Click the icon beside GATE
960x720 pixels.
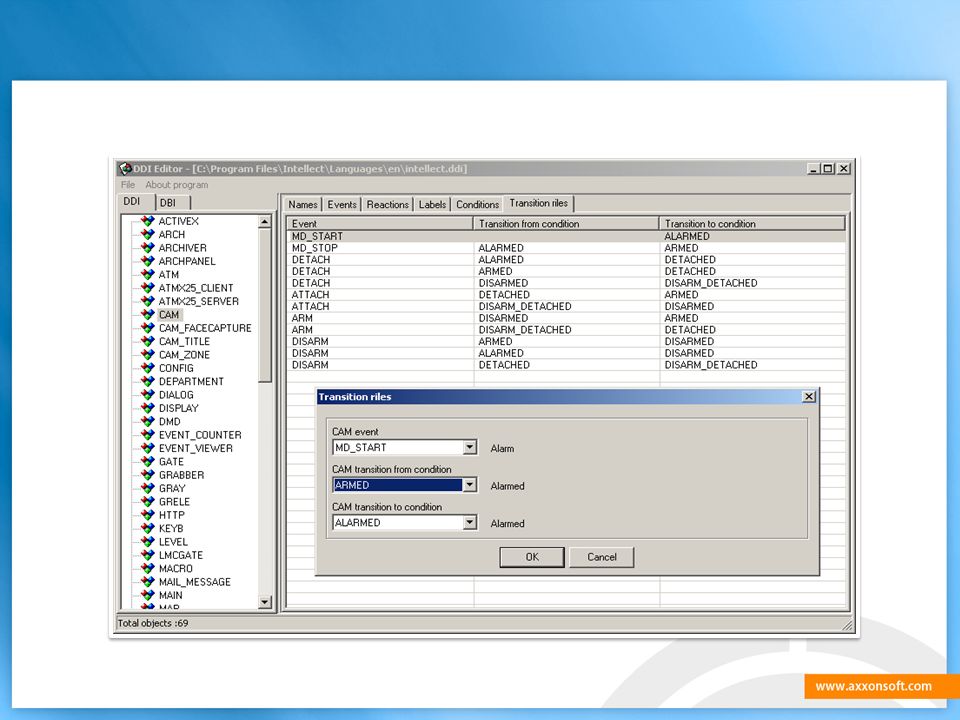(x=148, y=462)
